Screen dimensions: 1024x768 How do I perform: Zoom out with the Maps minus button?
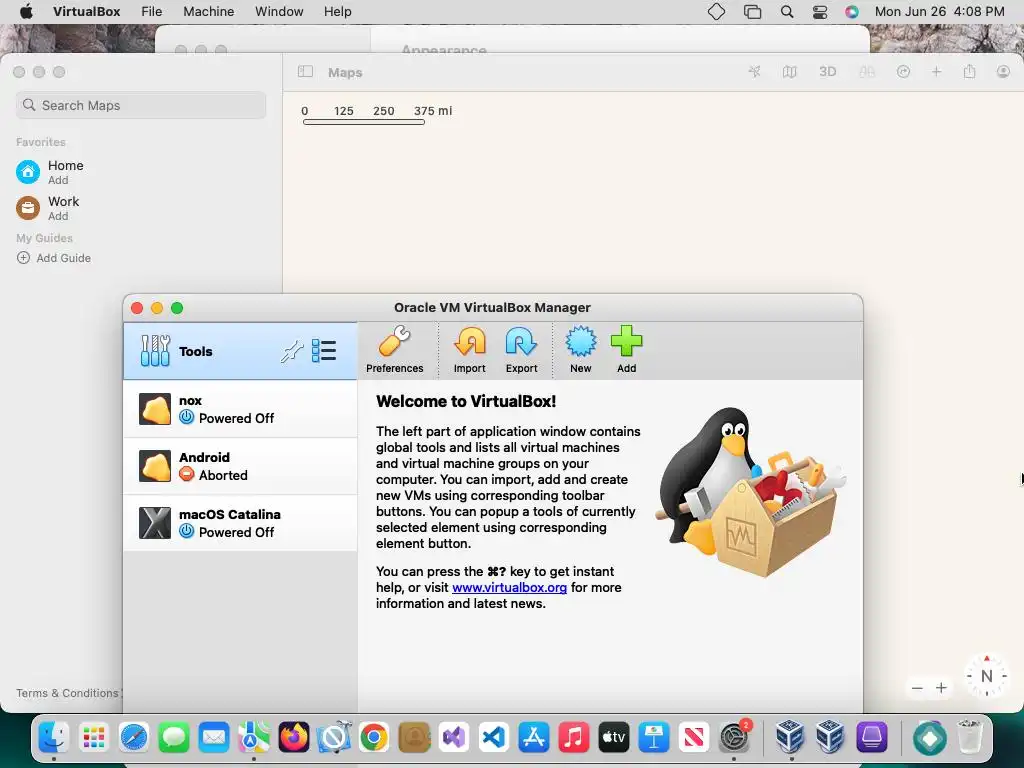pyautogui.click(x=917, y=688)
